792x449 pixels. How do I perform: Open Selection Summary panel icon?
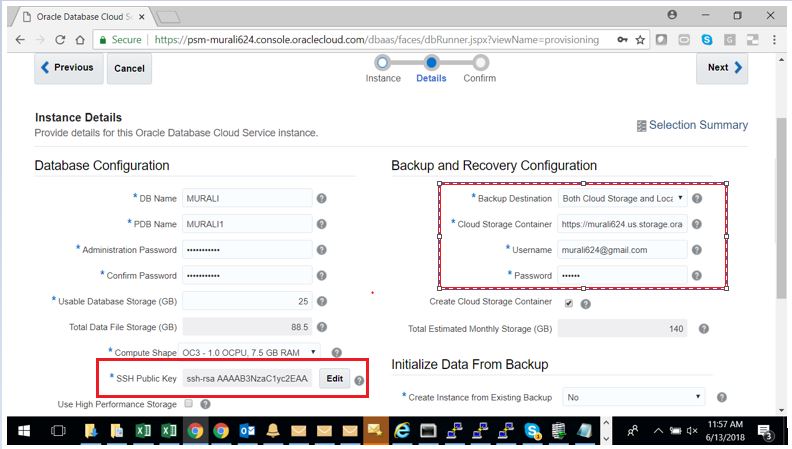click(x=641, y=126)
